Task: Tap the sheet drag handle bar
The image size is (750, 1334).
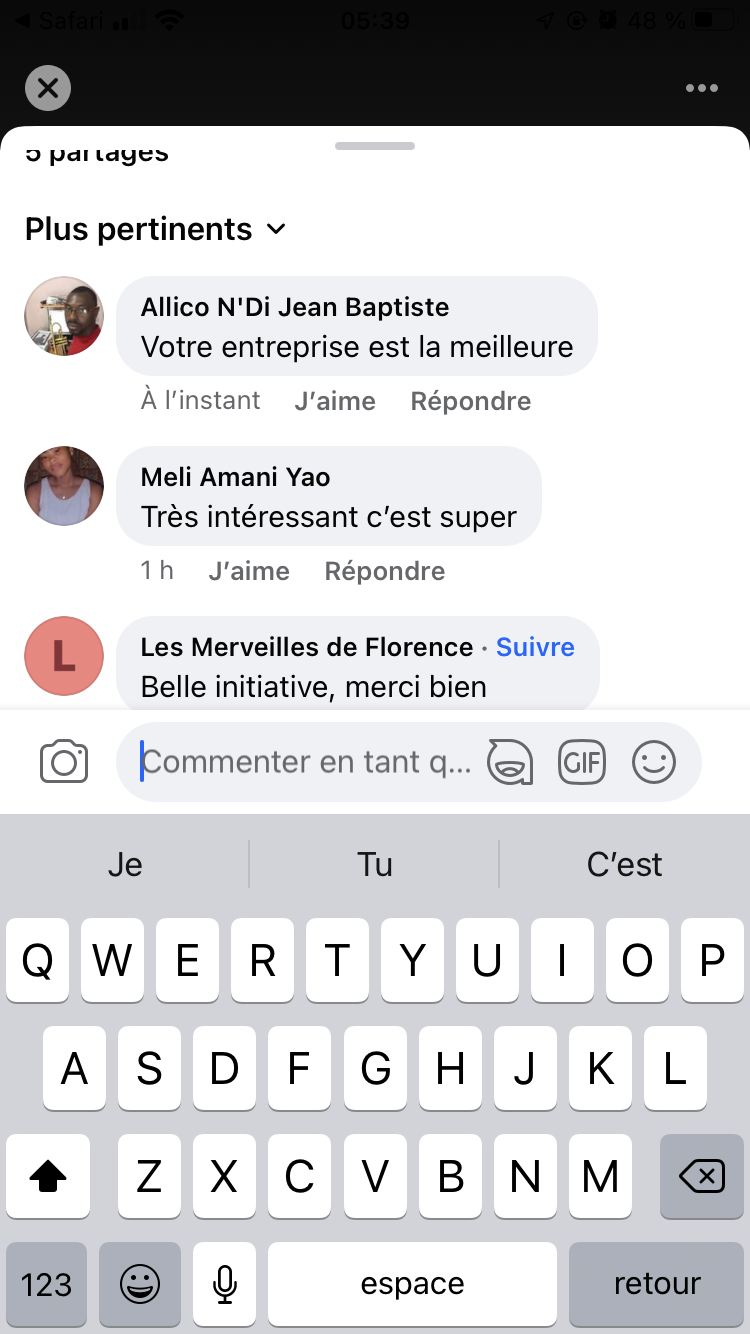Action: point(375,146)
